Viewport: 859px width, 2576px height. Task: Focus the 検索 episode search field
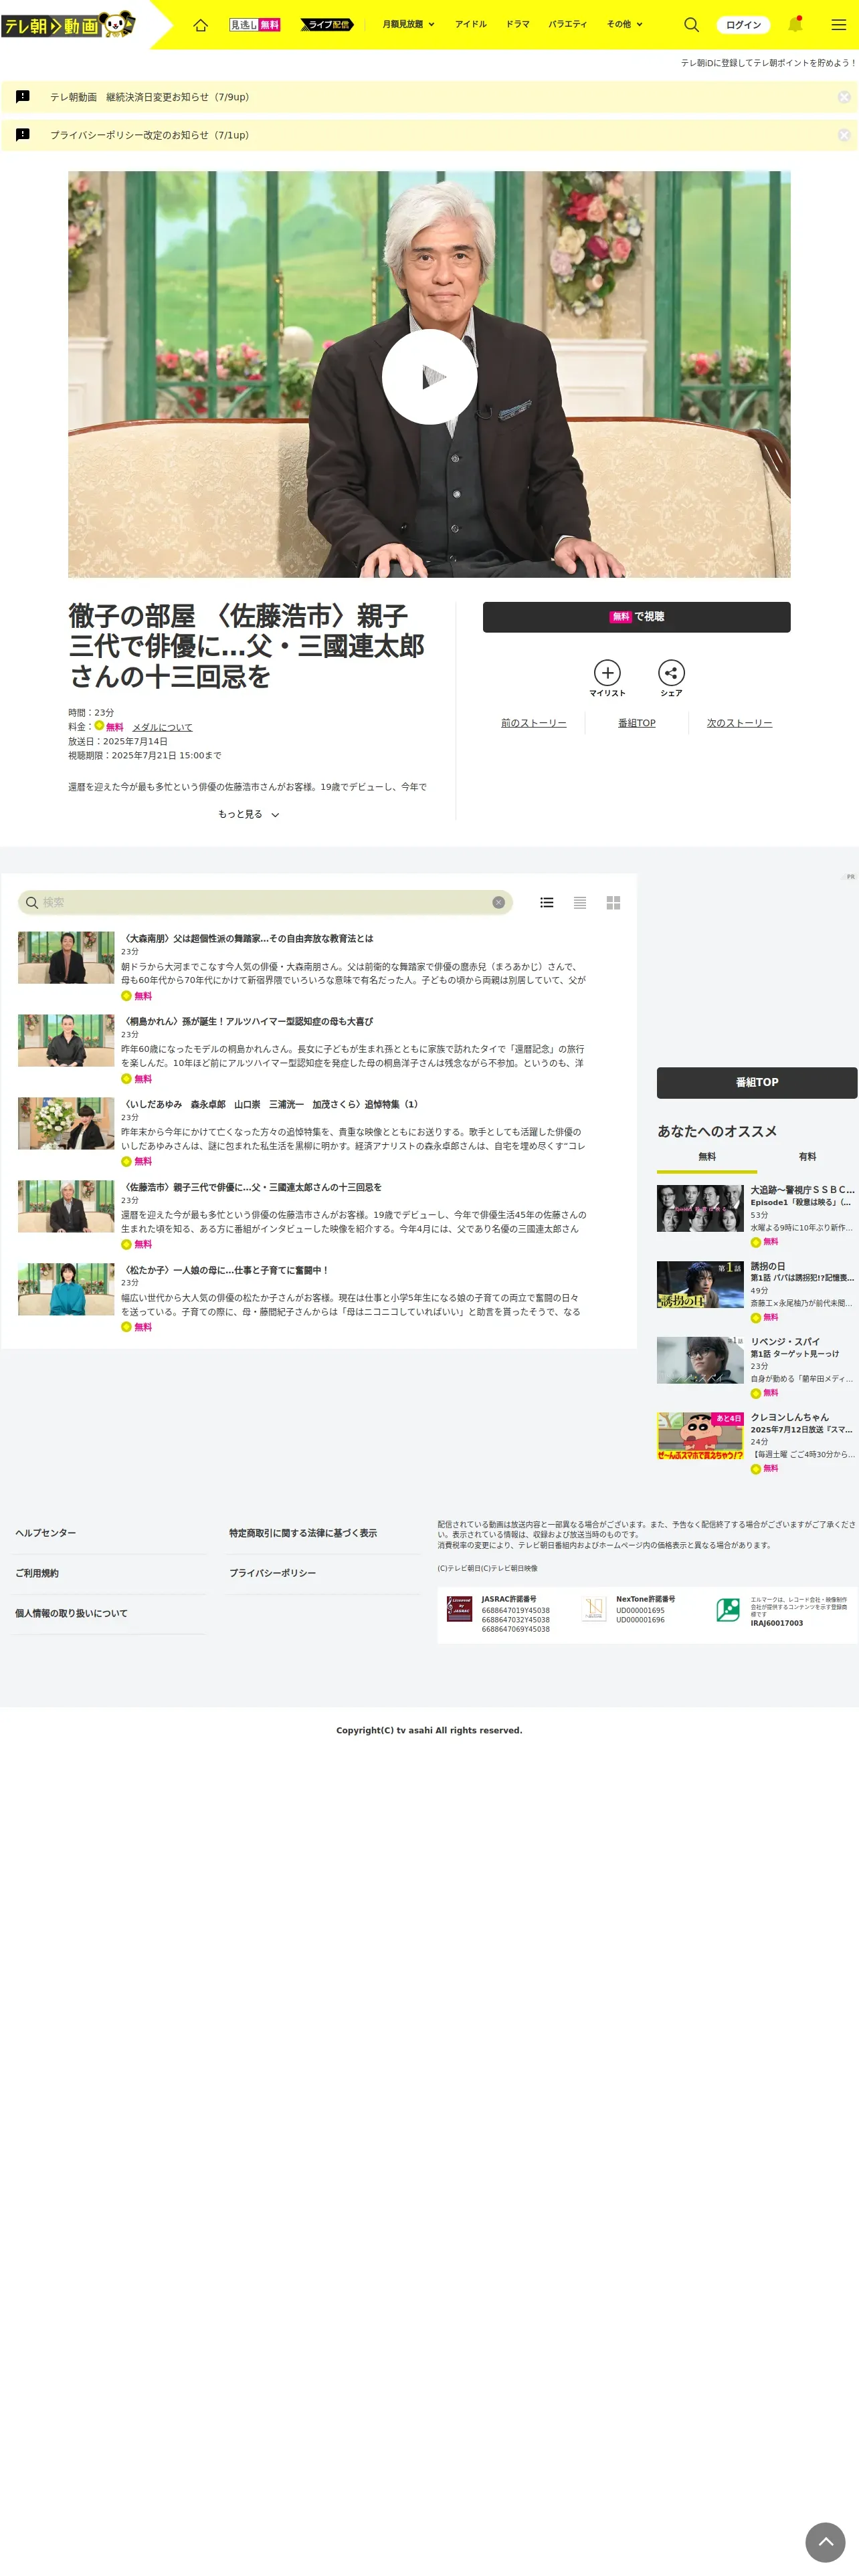pos(265,902)
